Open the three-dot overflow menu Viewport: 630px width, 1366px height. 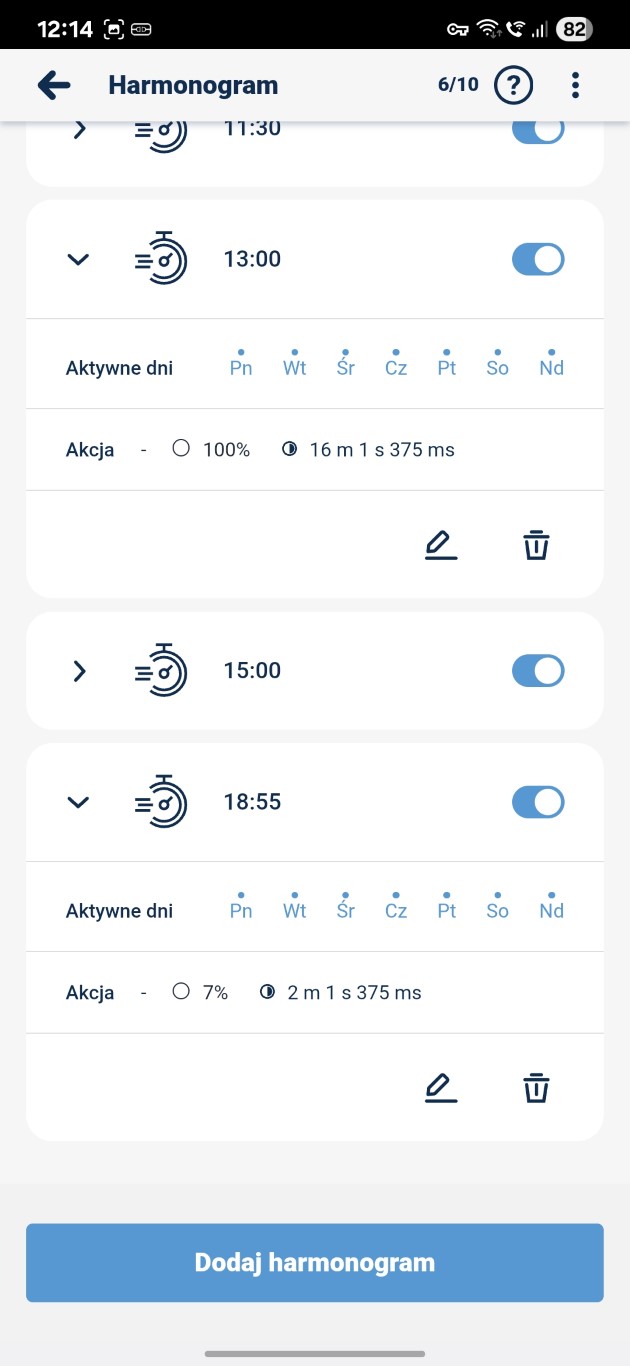tap(575, 85)
